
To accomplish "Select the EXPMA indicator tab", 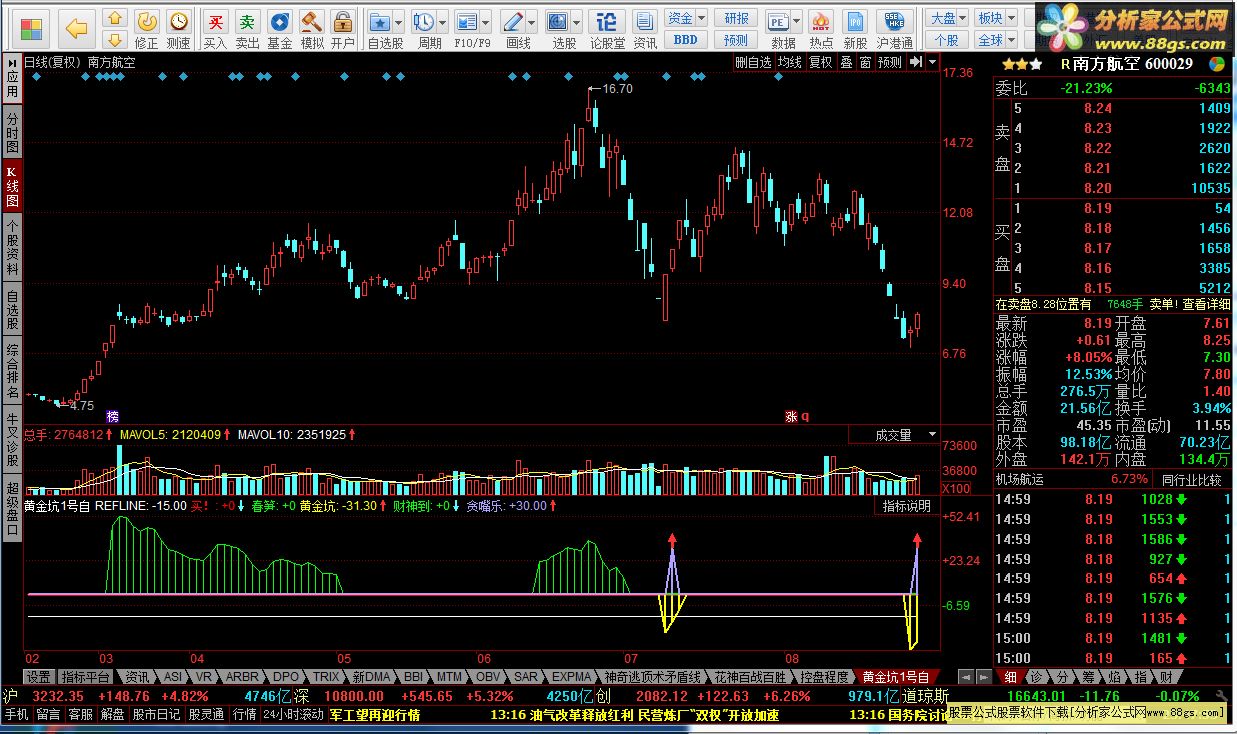I will coord(573,677).
